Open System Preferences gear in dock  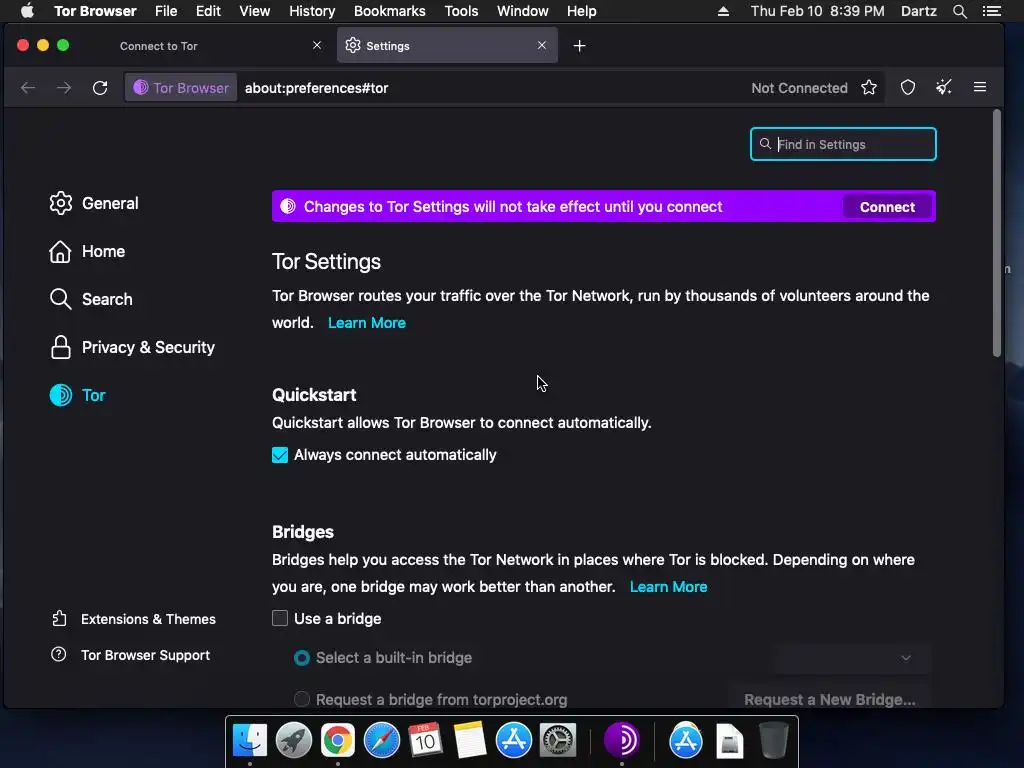[557, 741]
